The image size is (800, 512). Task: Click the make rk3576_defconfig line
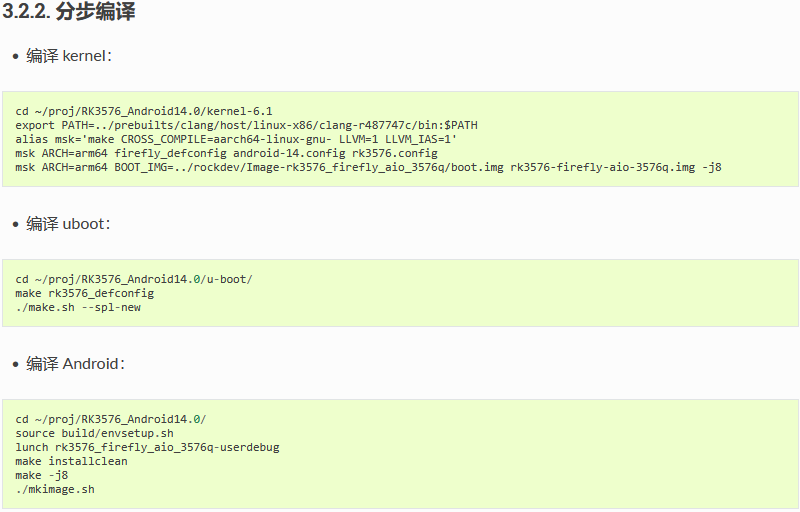tap(85, 293)
